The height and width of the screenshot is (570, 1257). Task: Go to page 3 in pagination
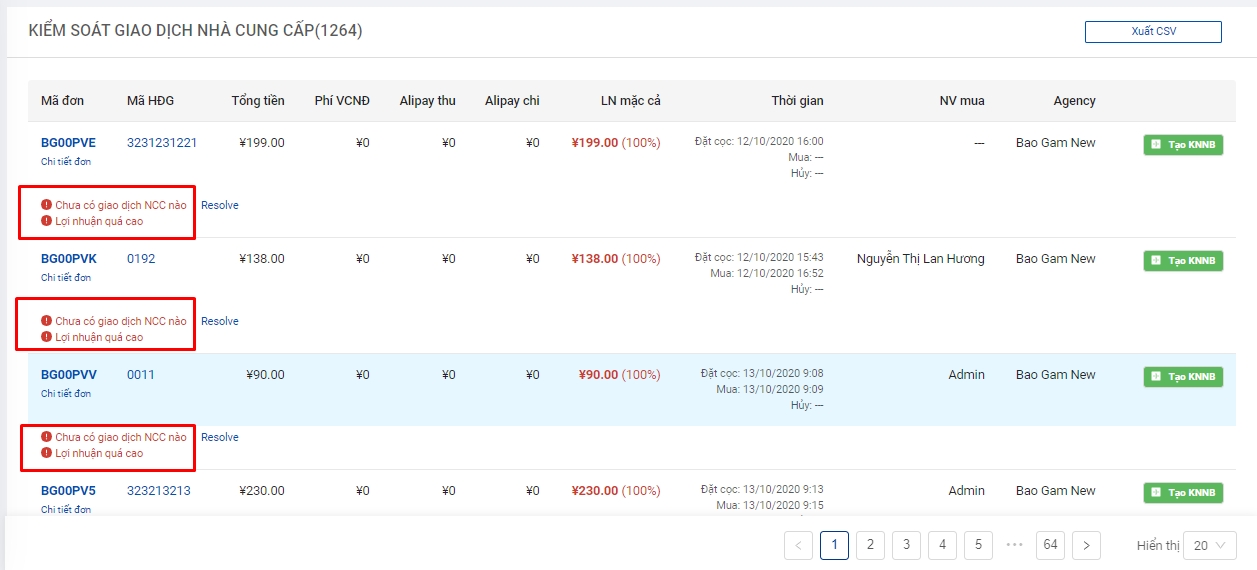point(906,545)
